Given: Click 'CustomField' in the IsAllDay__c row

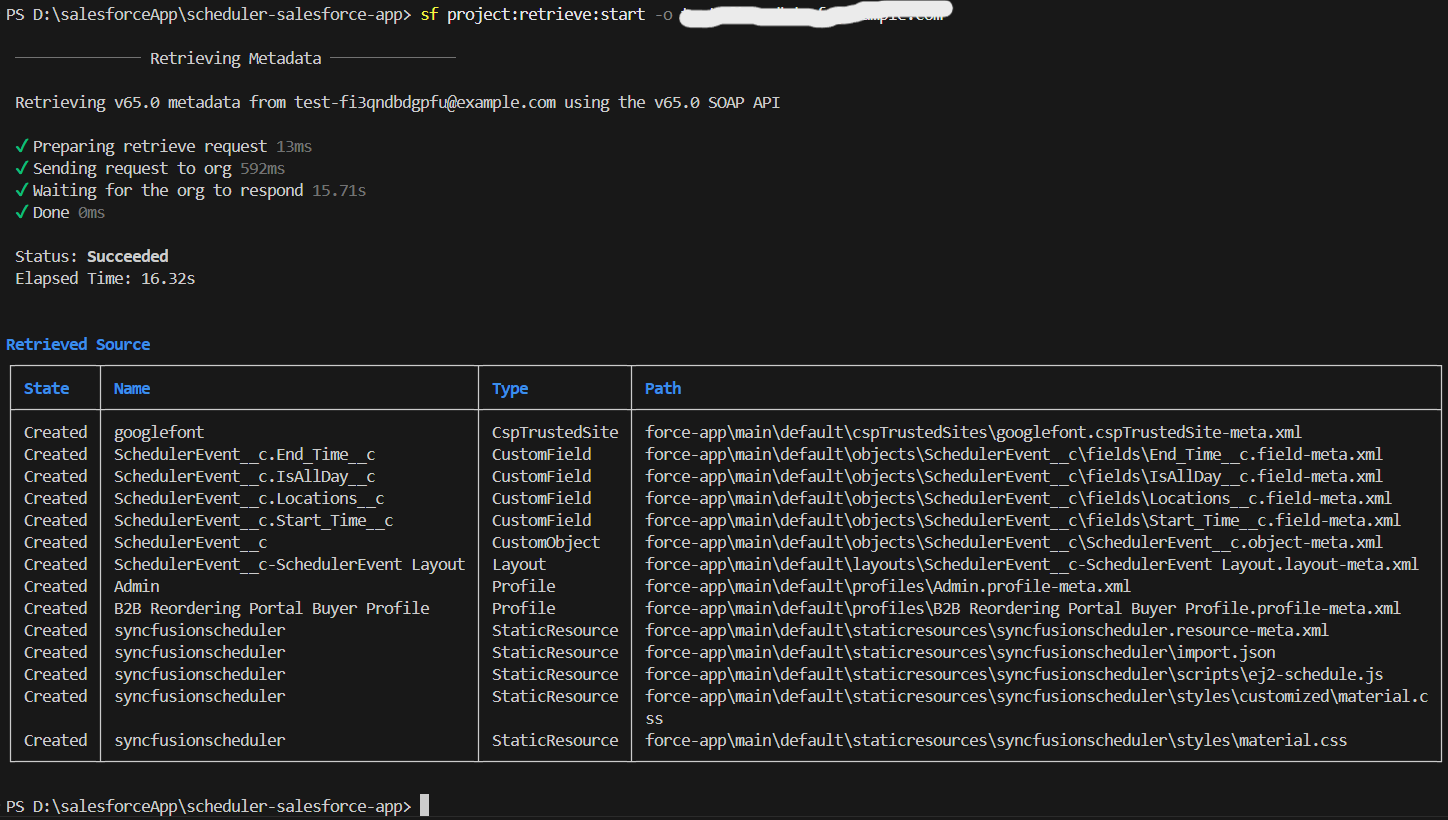Looking at the screenshot, I should (542, 476).
